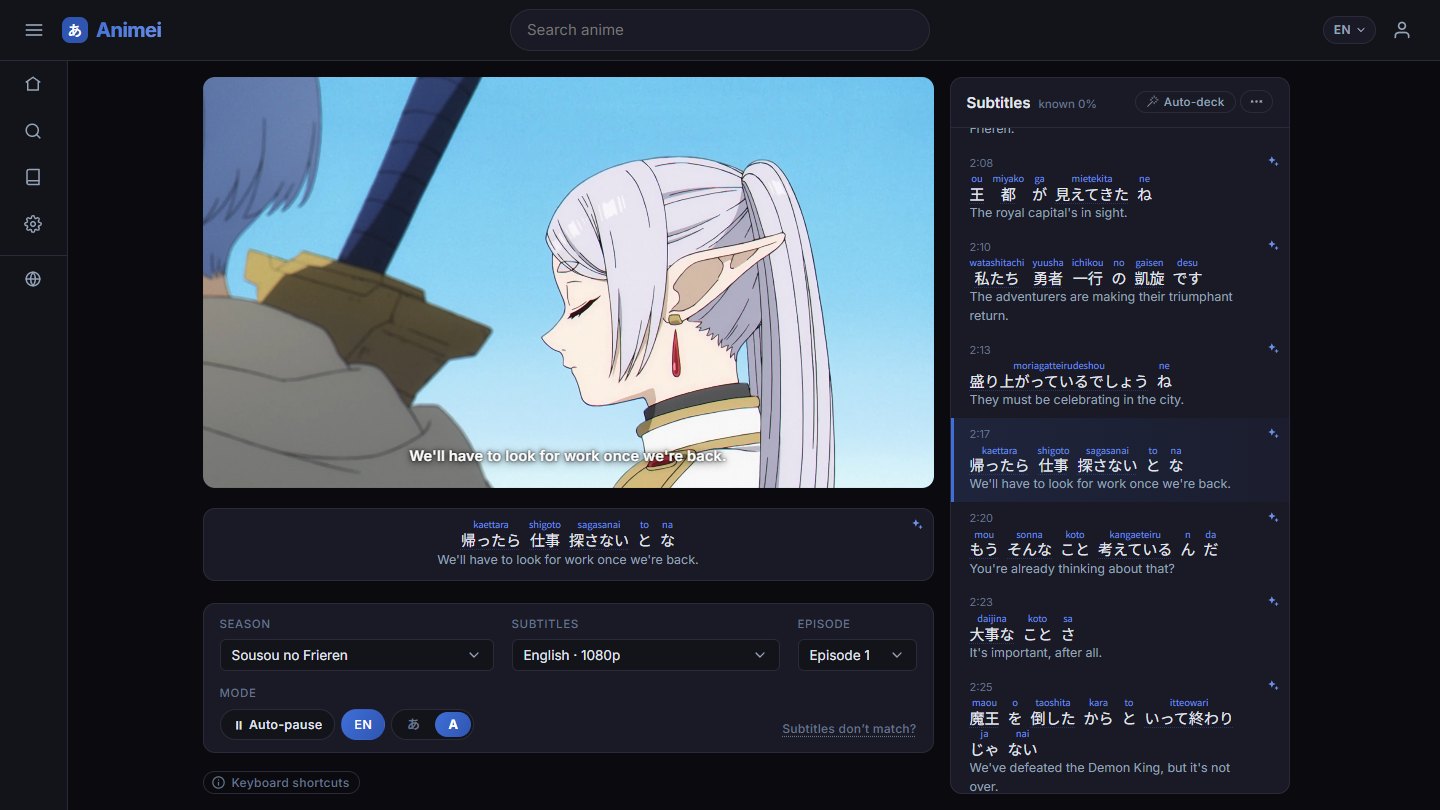Open Keyboard shortcuts
Viewport: 1440px width, 810px height.
[281, 782]
